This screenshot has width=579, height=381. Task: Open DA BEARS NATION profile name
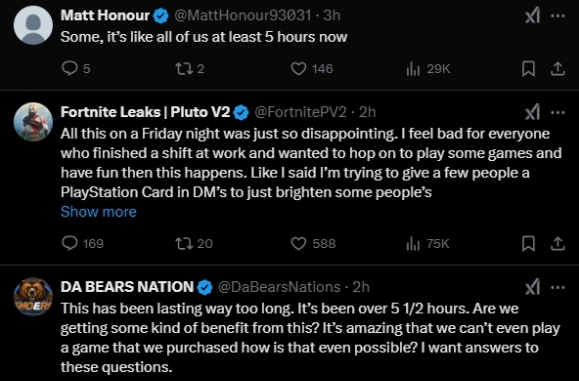[127, 287]
